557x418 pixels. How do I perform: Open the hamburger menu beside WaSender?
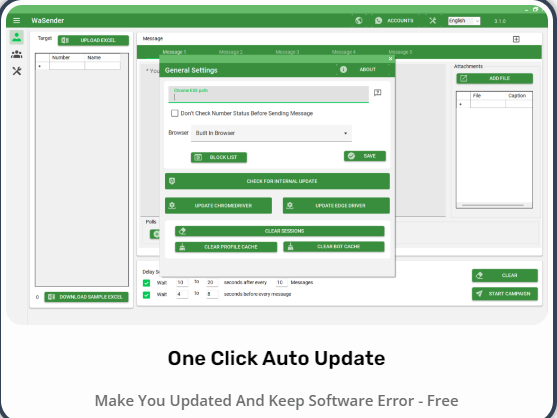[x=16, y=21]
